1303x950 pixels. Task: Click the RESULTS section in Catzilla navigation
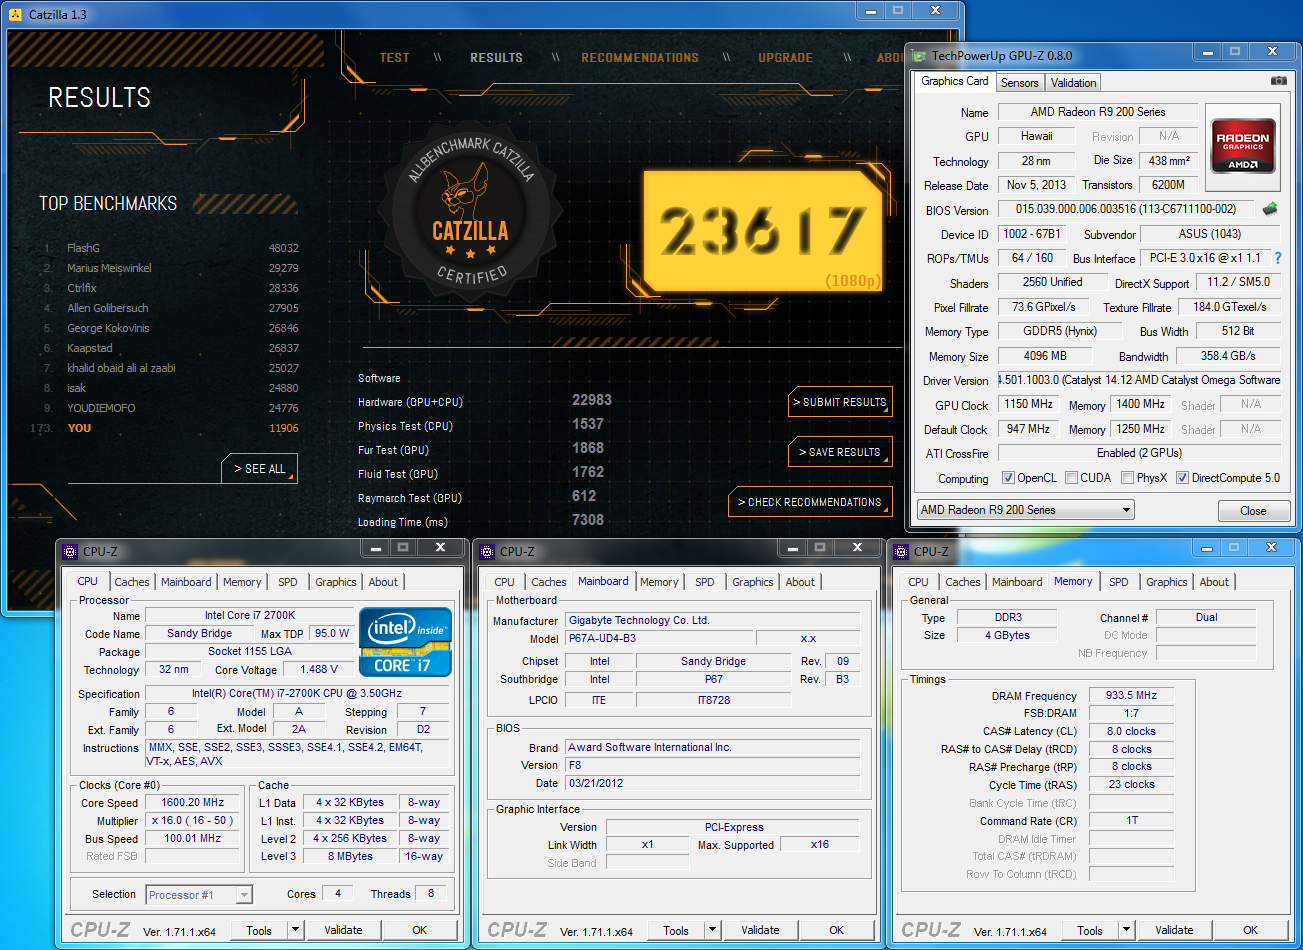click(496, 57)
